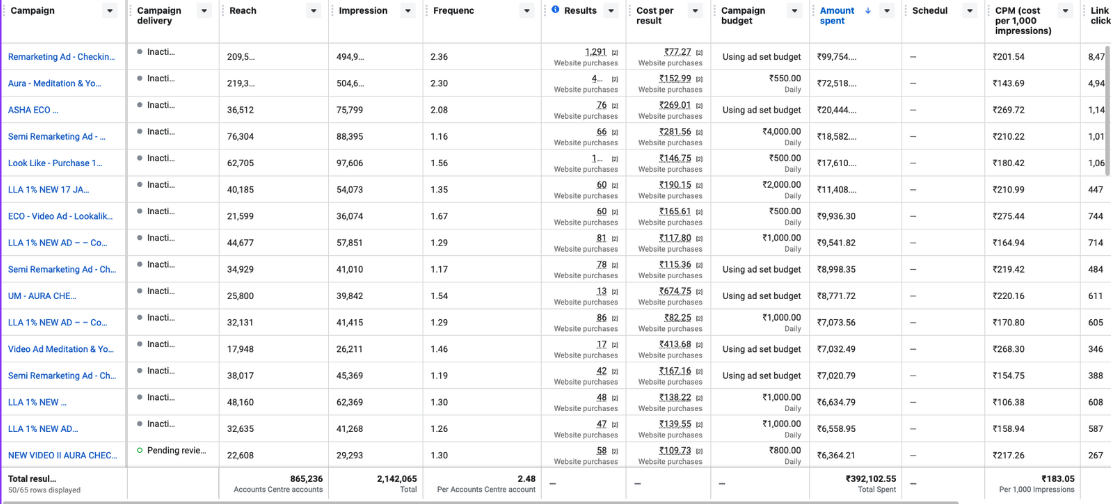This screenshot has width=1111, height=504.
Task: Click the footnote icon next to 1,291 results
Action: [x=614, y=52]
